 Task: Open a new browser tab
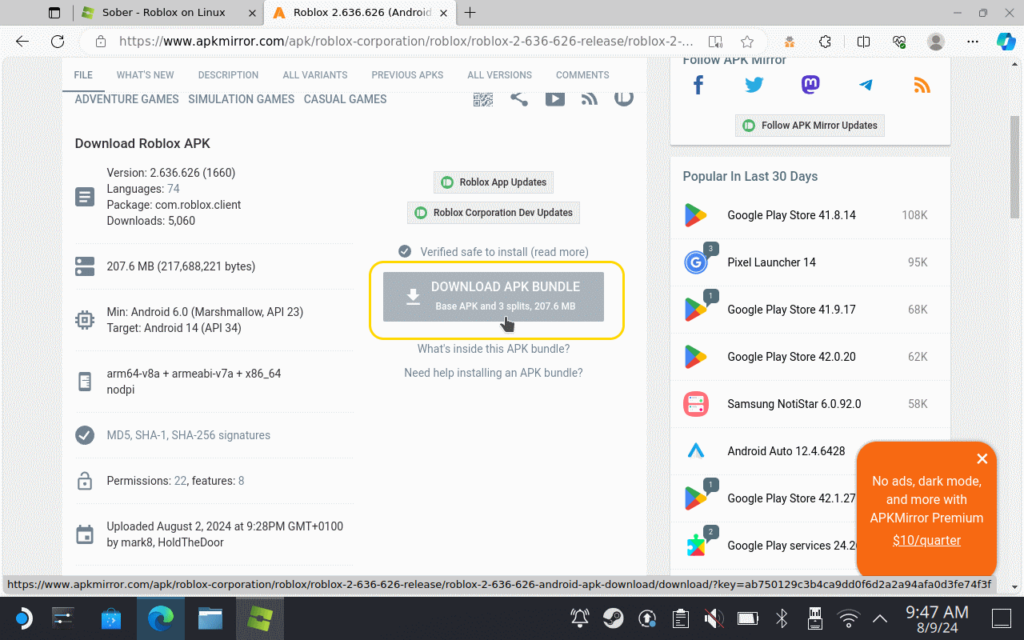(x=470, y=12)
